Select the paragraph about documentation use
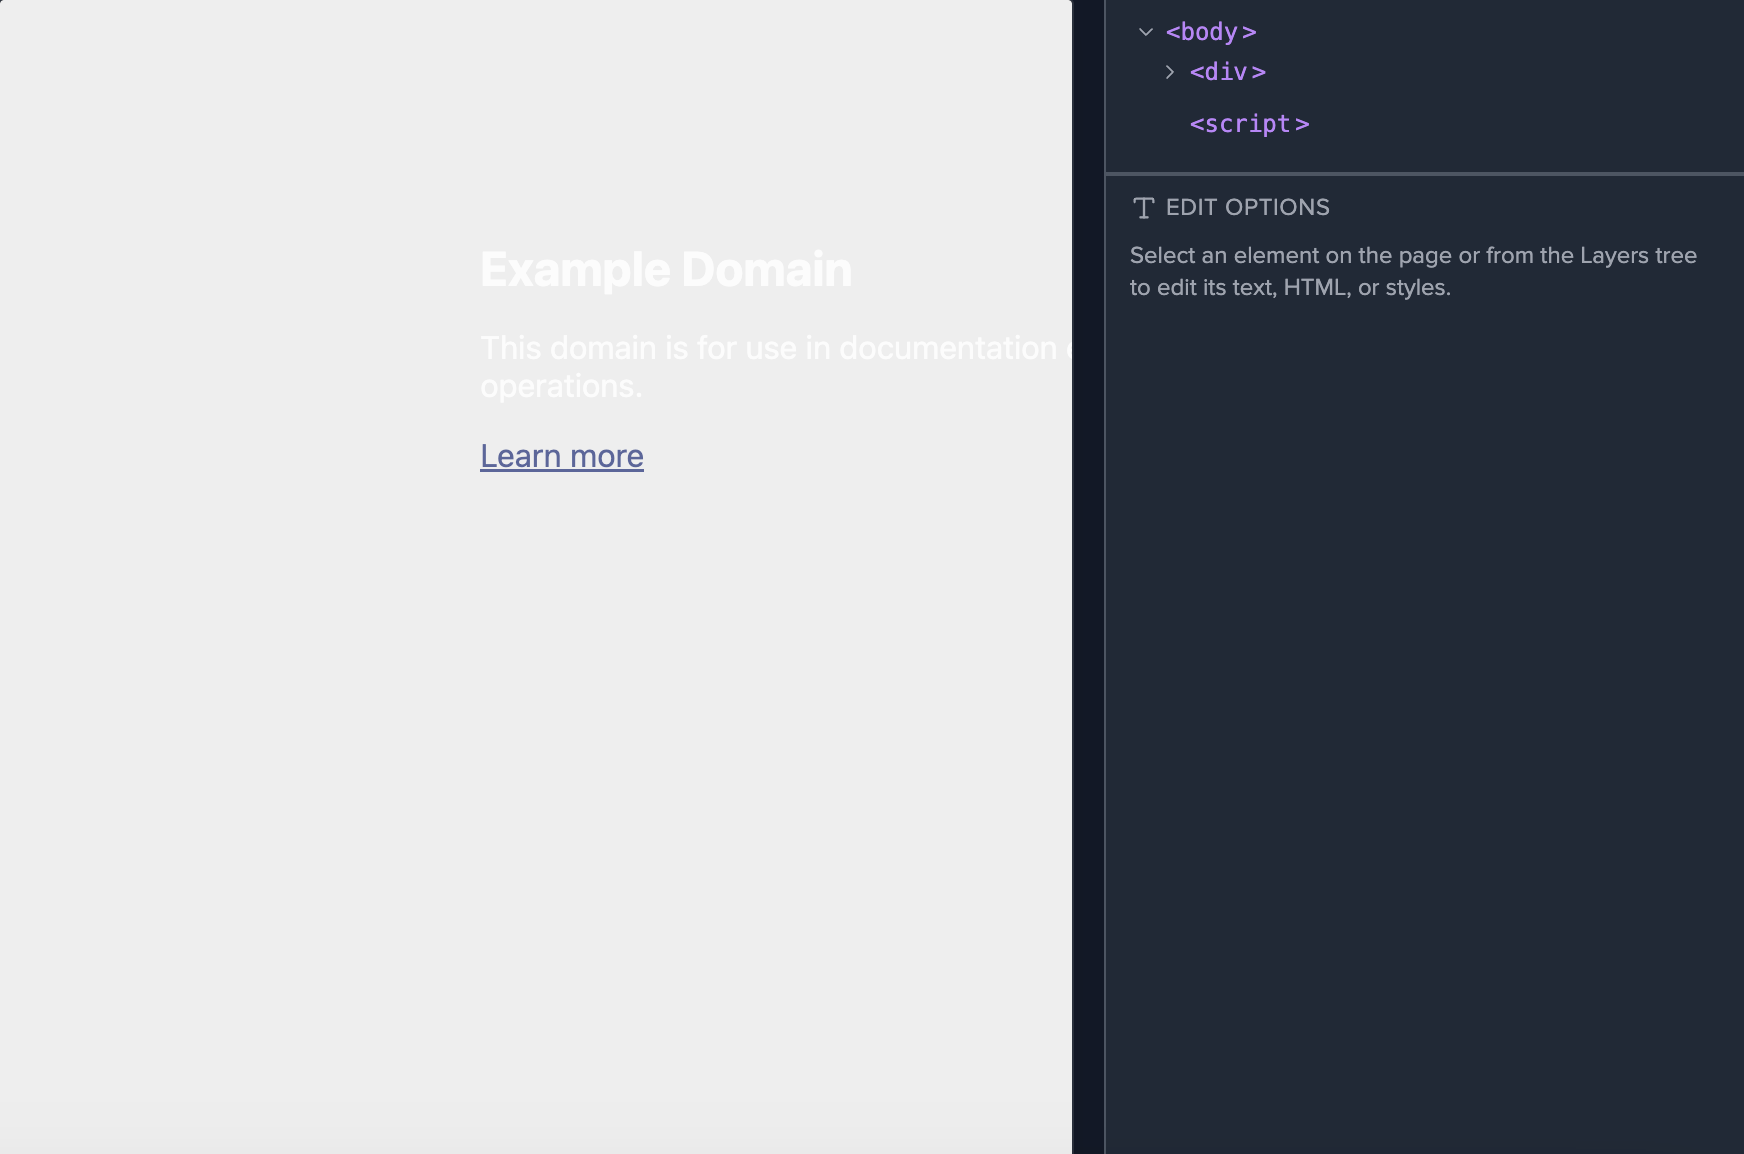The width and height of the screenshot is (1744, 1154). [776, 367]
